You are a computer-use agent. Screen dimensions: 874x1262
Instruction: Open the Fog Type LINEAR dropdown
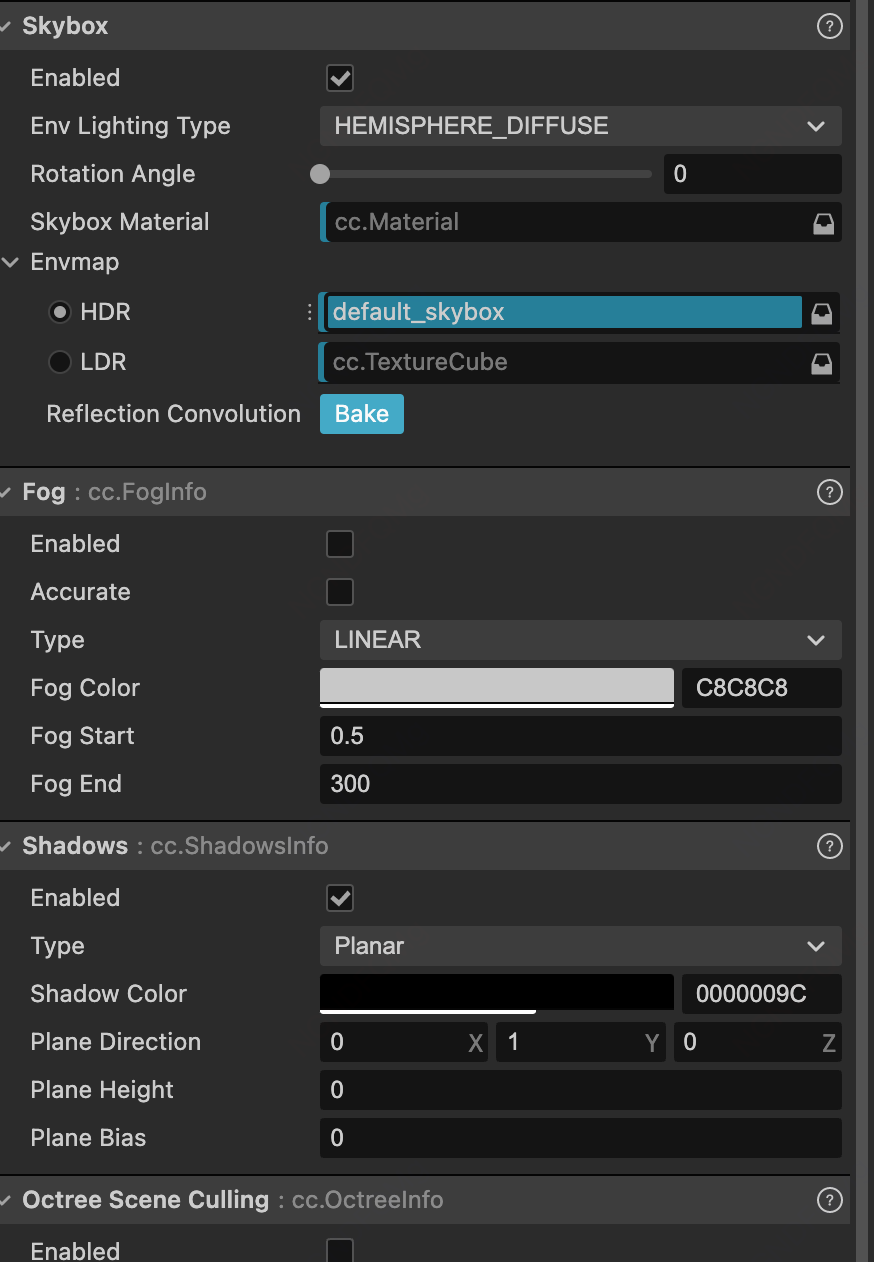tap(580, 640)
